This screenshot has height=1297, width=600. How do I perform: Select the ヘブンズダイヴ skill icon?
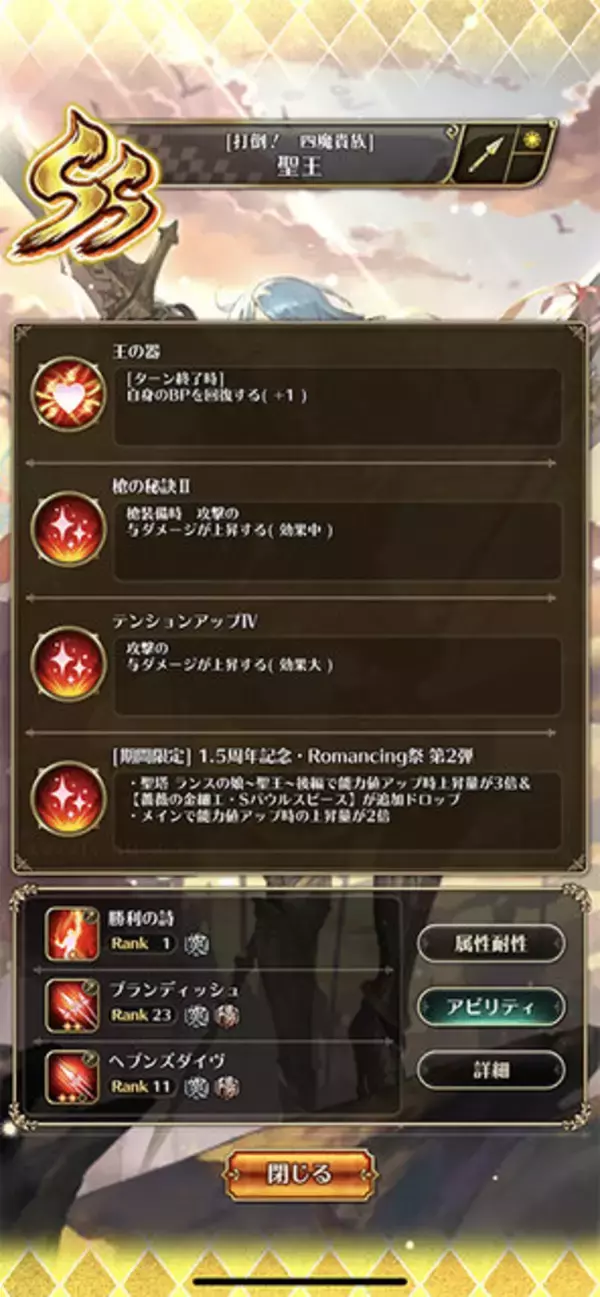pyautogui.click(x=72, y=1075)
